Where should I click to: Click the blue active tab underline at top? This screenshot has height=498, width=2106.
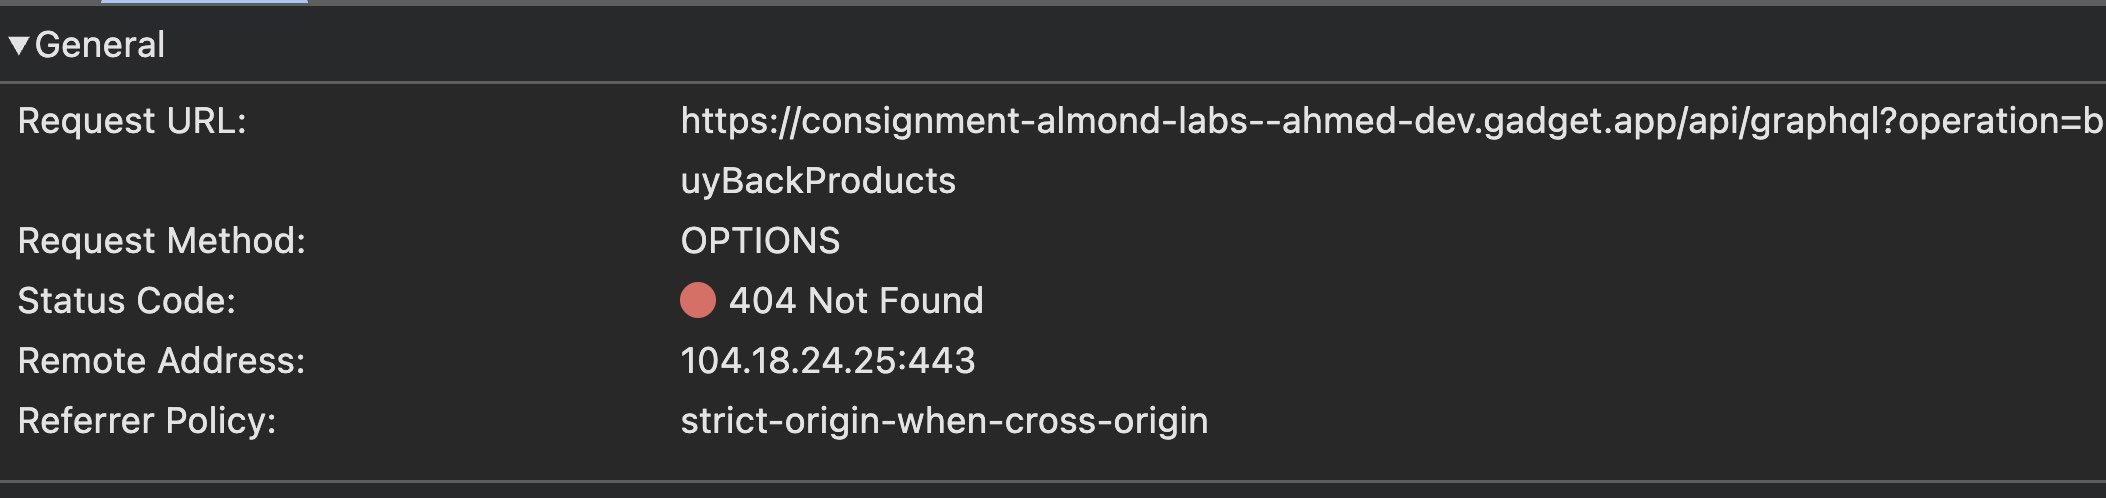pos(204,2)
